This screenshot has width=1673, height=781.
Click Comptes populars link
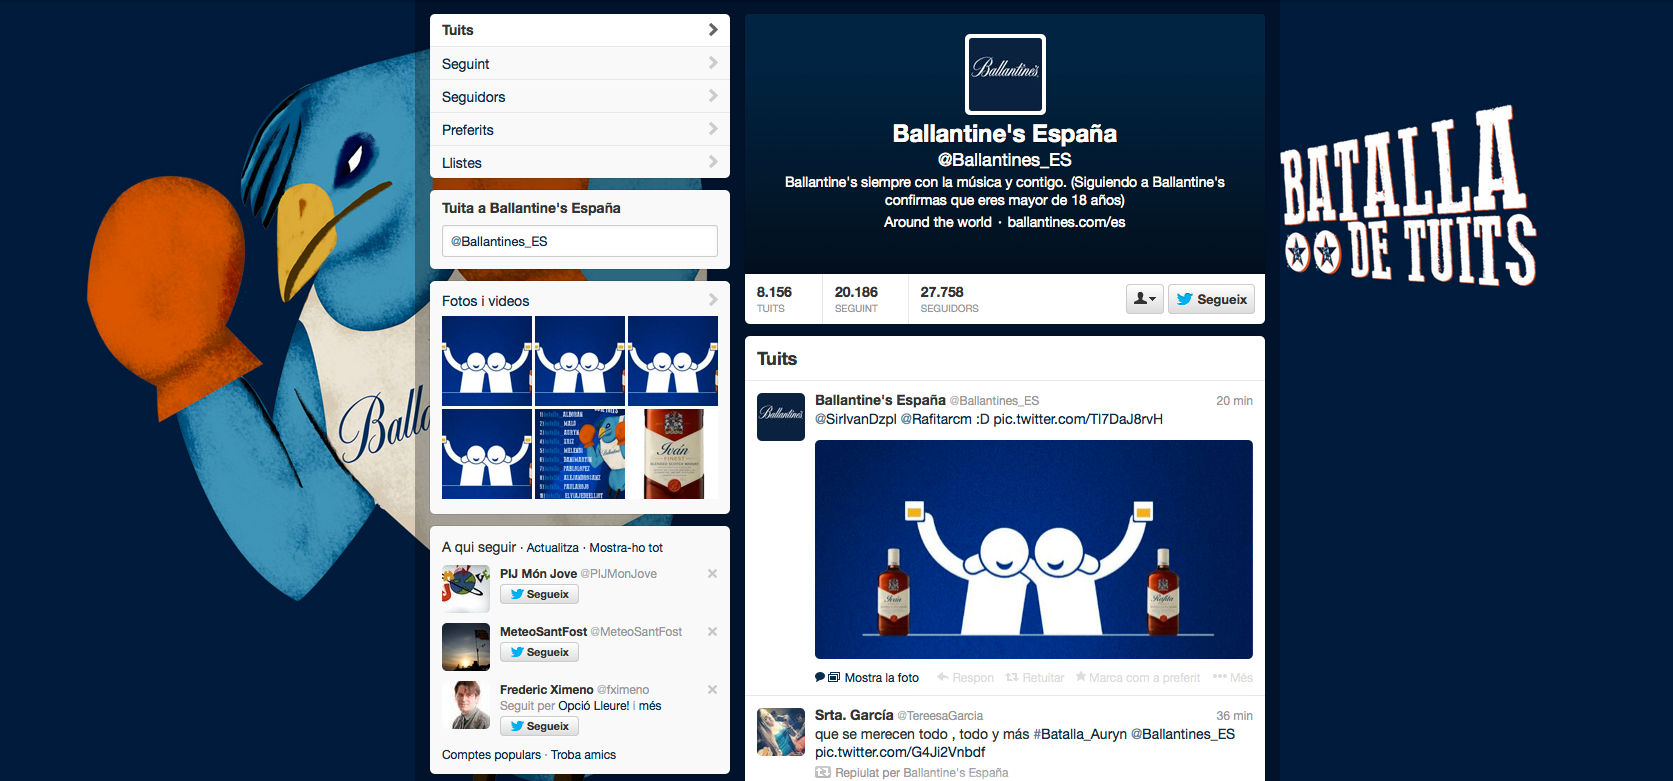coord(491,755)
